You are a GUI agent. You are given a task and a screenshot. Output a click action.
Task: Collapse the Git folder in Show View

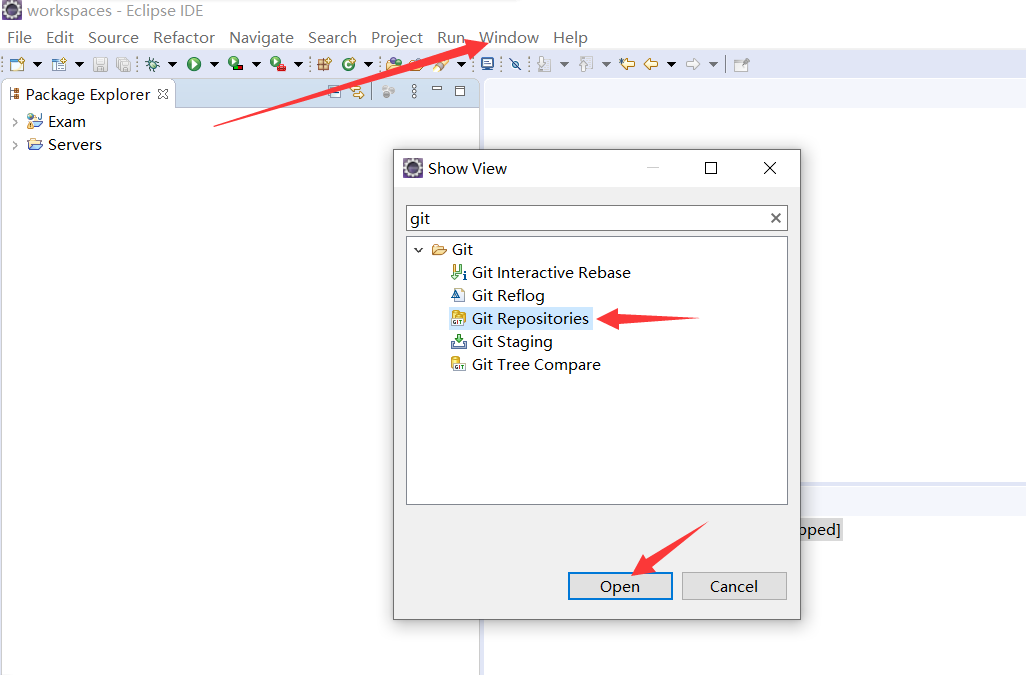point(419,249)
